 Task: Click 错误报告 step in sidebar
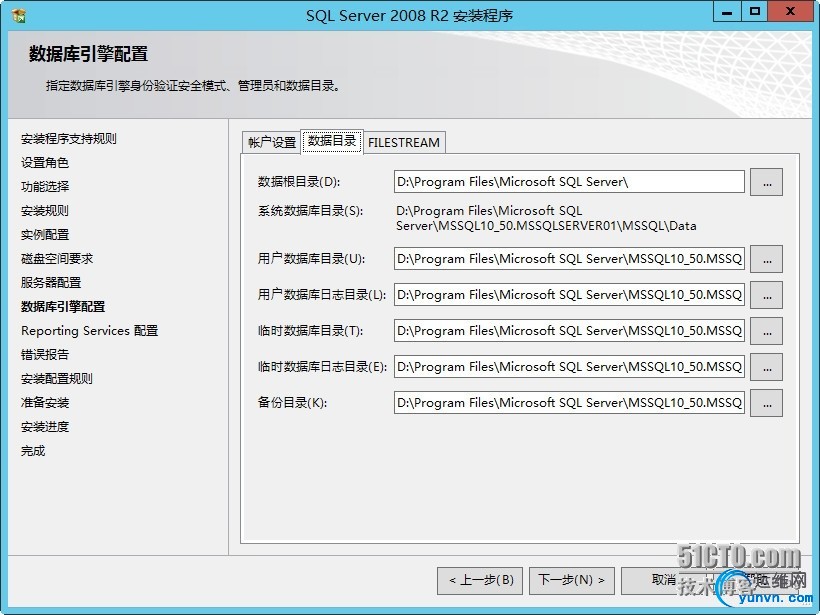click(44, 355)
